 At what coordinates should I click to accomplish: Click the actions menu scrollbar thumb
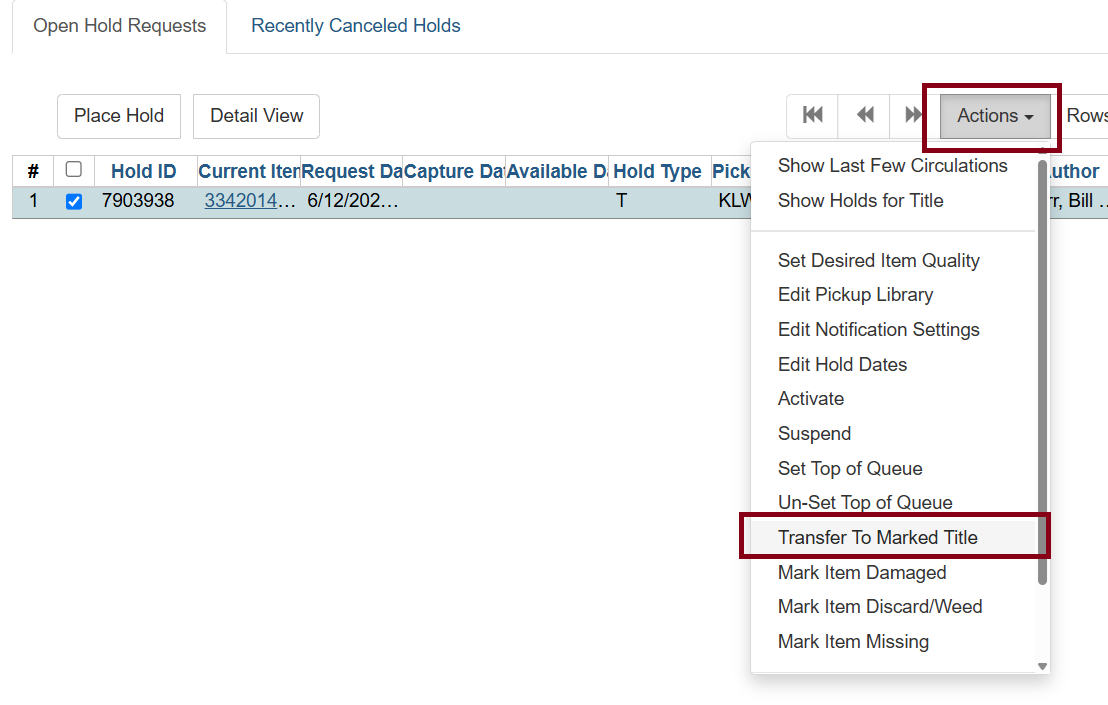point(1042,370)
